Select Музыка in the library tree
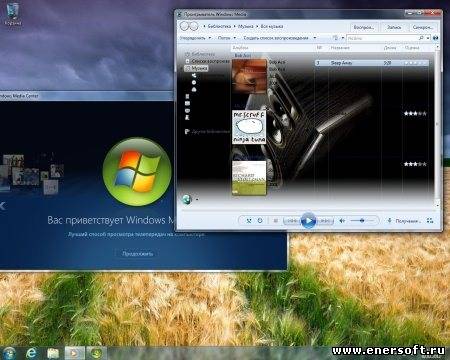The width and height of the screenshot is (450, 360). 199,68
